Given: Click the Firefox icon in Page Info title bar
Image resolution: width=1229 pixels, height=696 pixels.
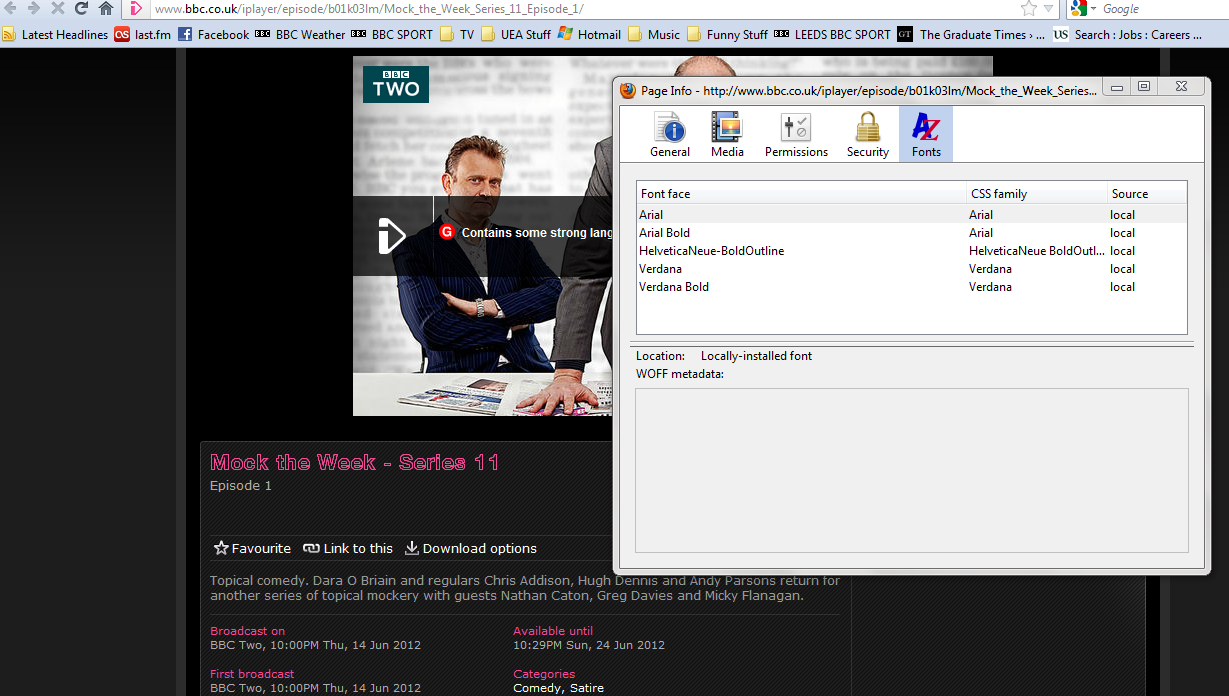Looking at the screenshot, I should pyautogui.click(x=628, y=90).
